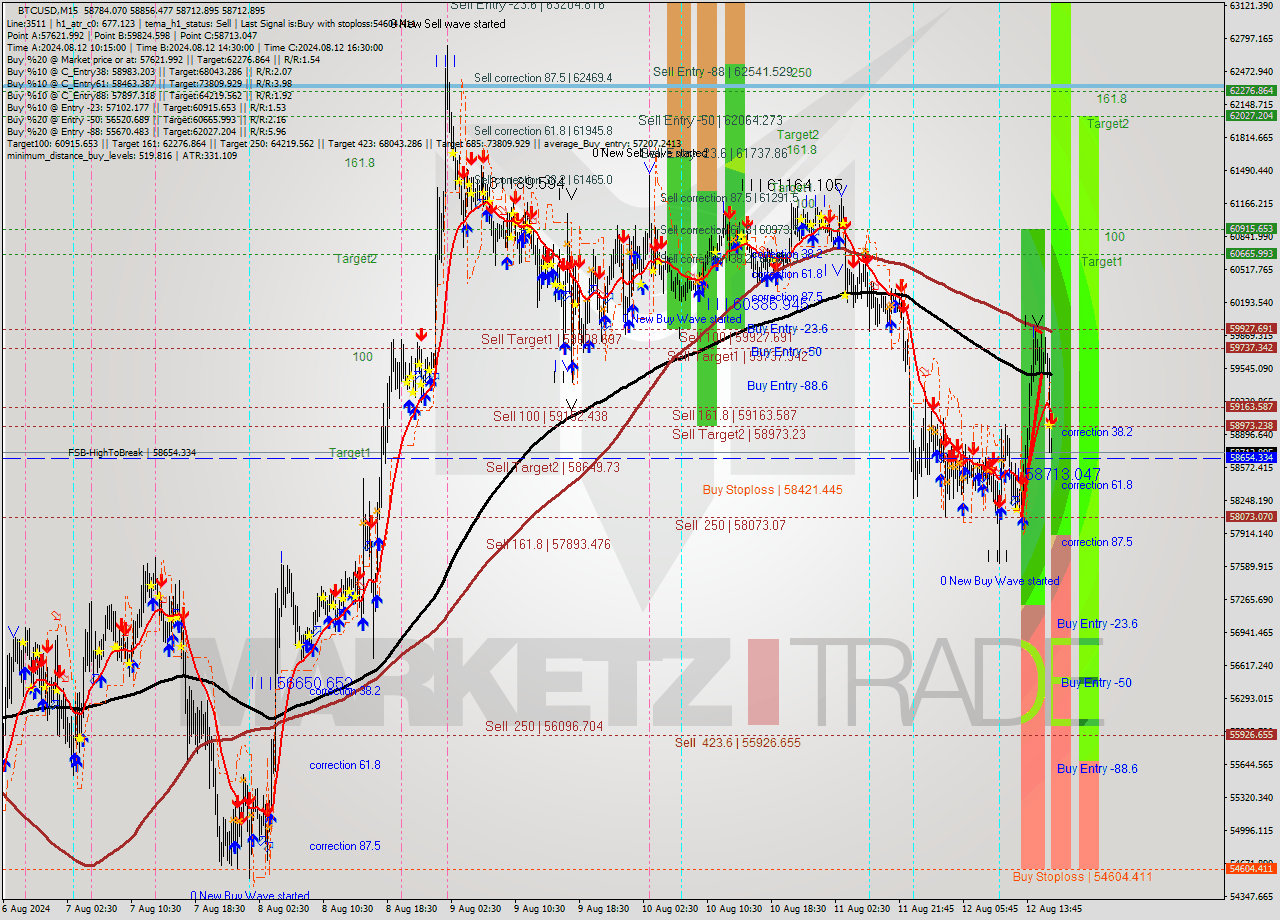1280x920 pixels.
Task: Click 'Sell Entry -88 | 62541.529' label
Action: tap(722, 72)
